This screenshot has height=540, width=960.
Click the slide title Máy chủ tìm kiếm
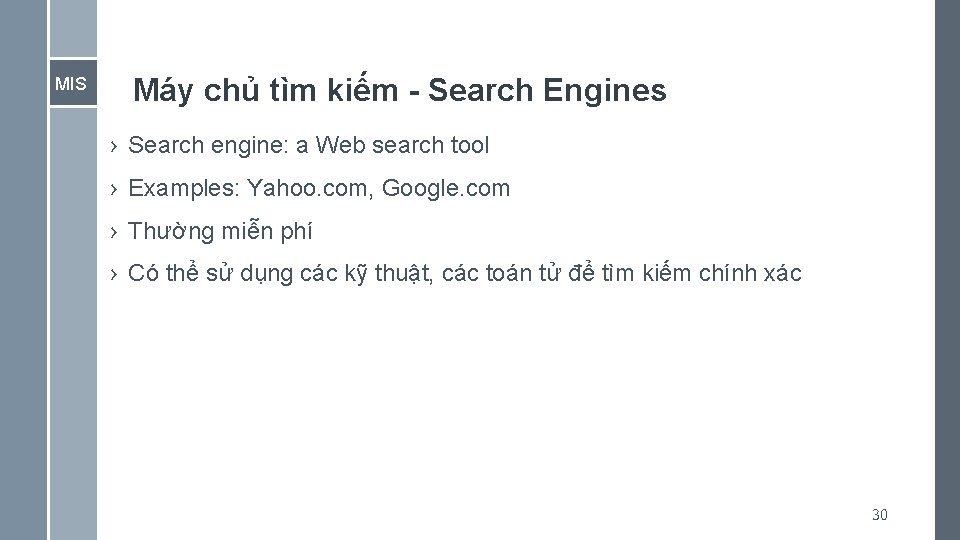tap(272, 91)
